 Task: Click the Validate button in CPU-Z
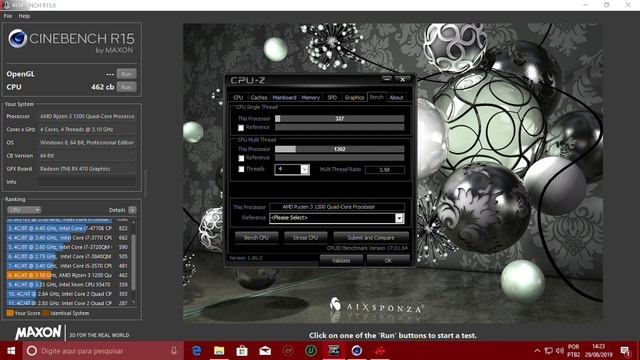click(341, 260)
